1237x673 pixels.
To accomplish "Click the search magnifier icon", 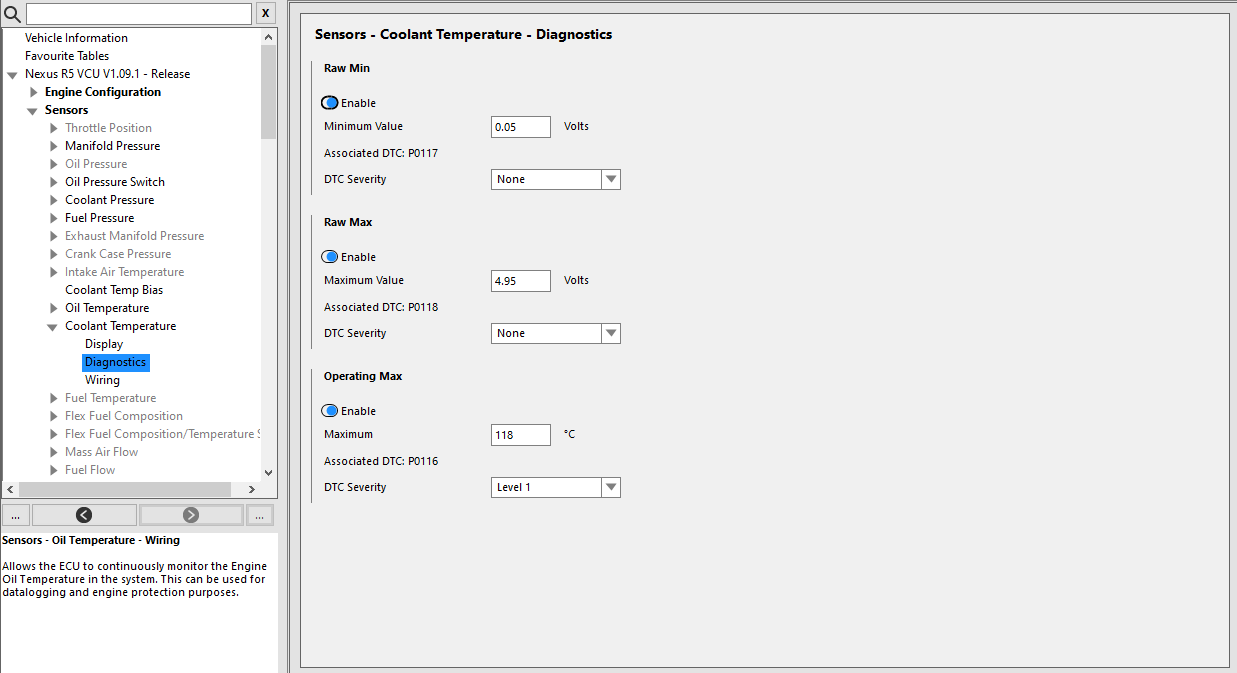I will click(13, 14).
